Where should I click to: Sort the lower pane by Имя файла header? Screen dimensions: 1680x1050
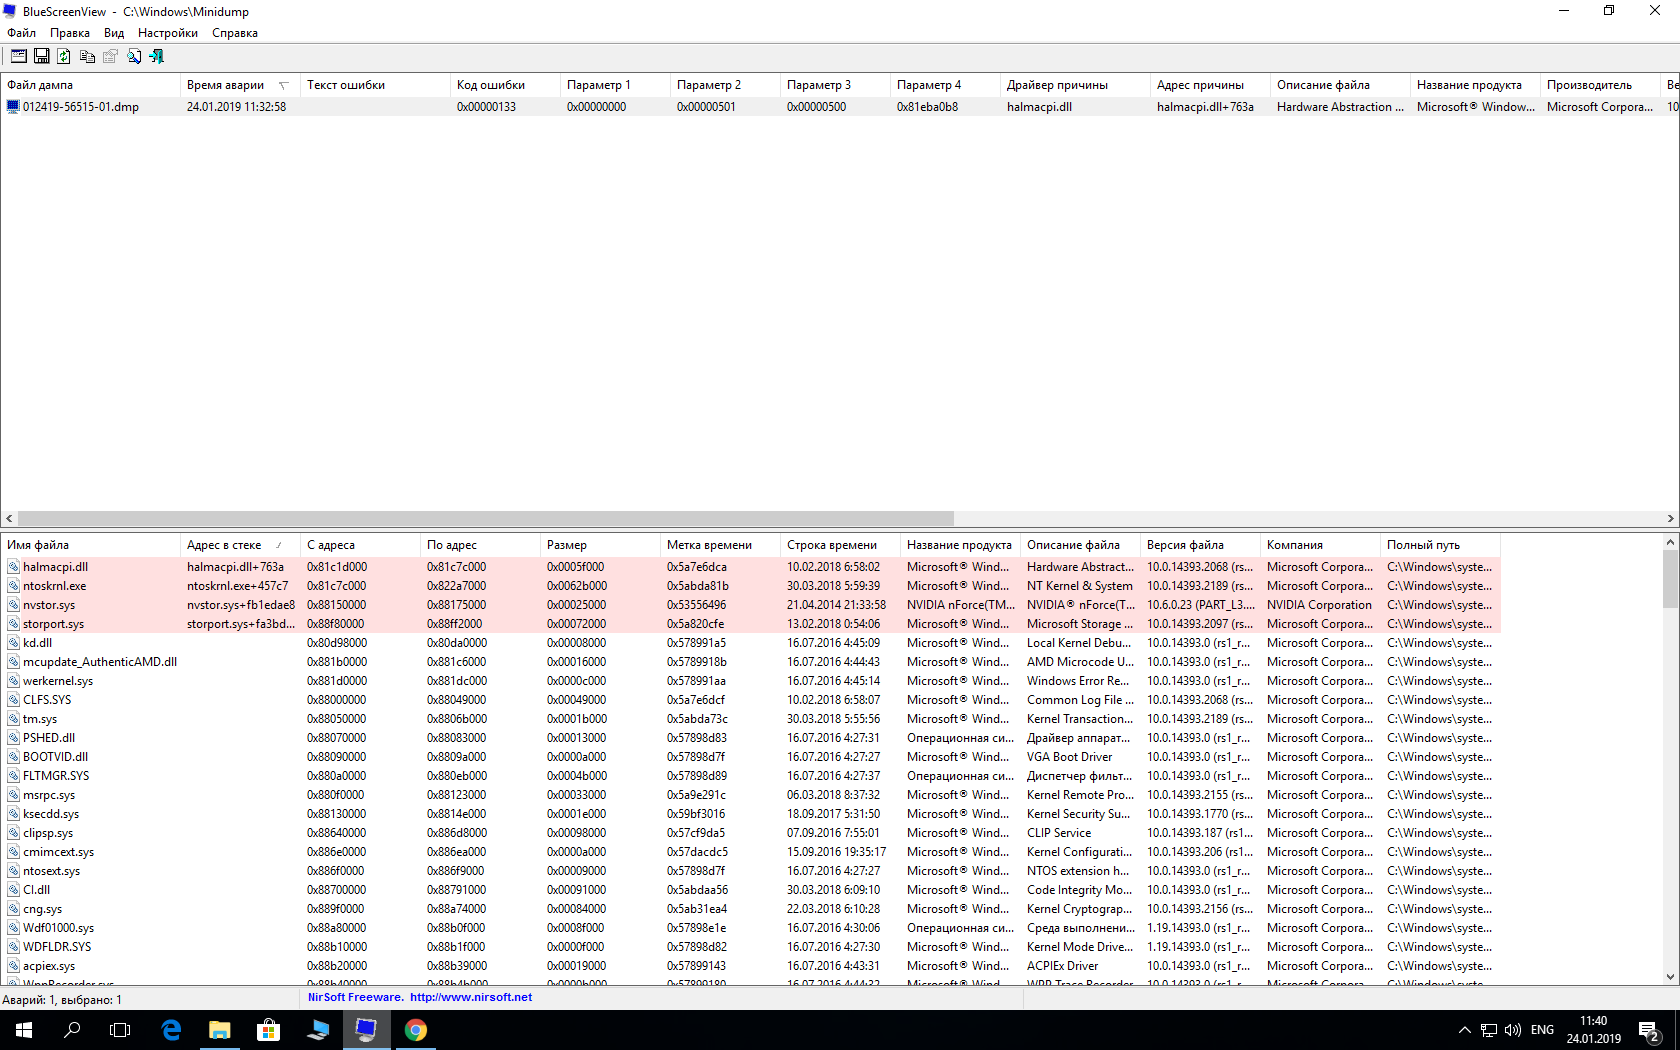[90, 545]
